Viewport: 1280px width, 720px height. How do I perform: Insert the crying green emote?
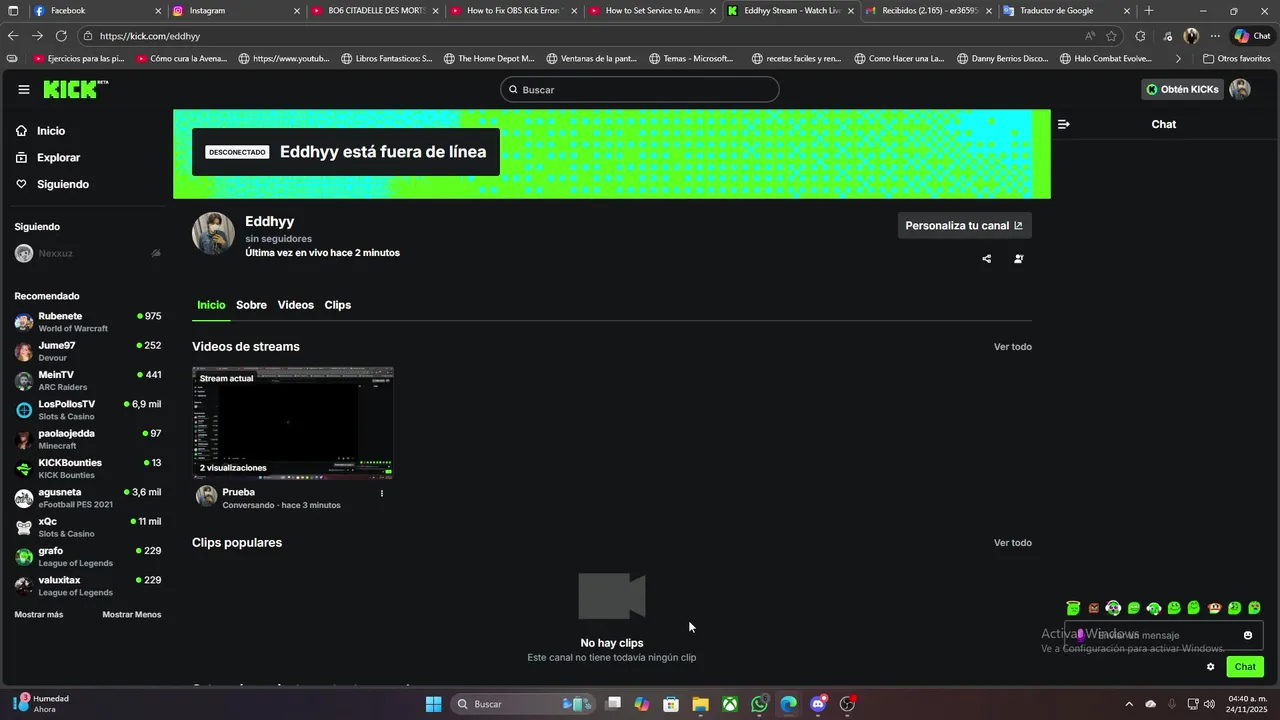pos(1254,608)
